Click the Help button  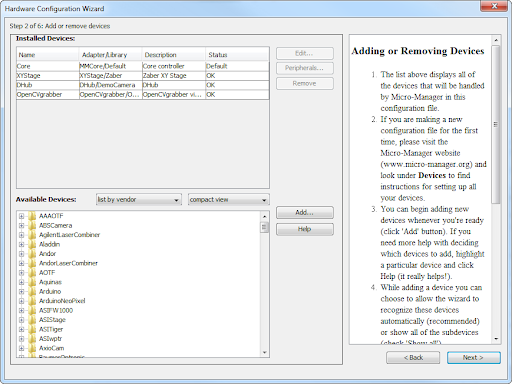[304, 229]
